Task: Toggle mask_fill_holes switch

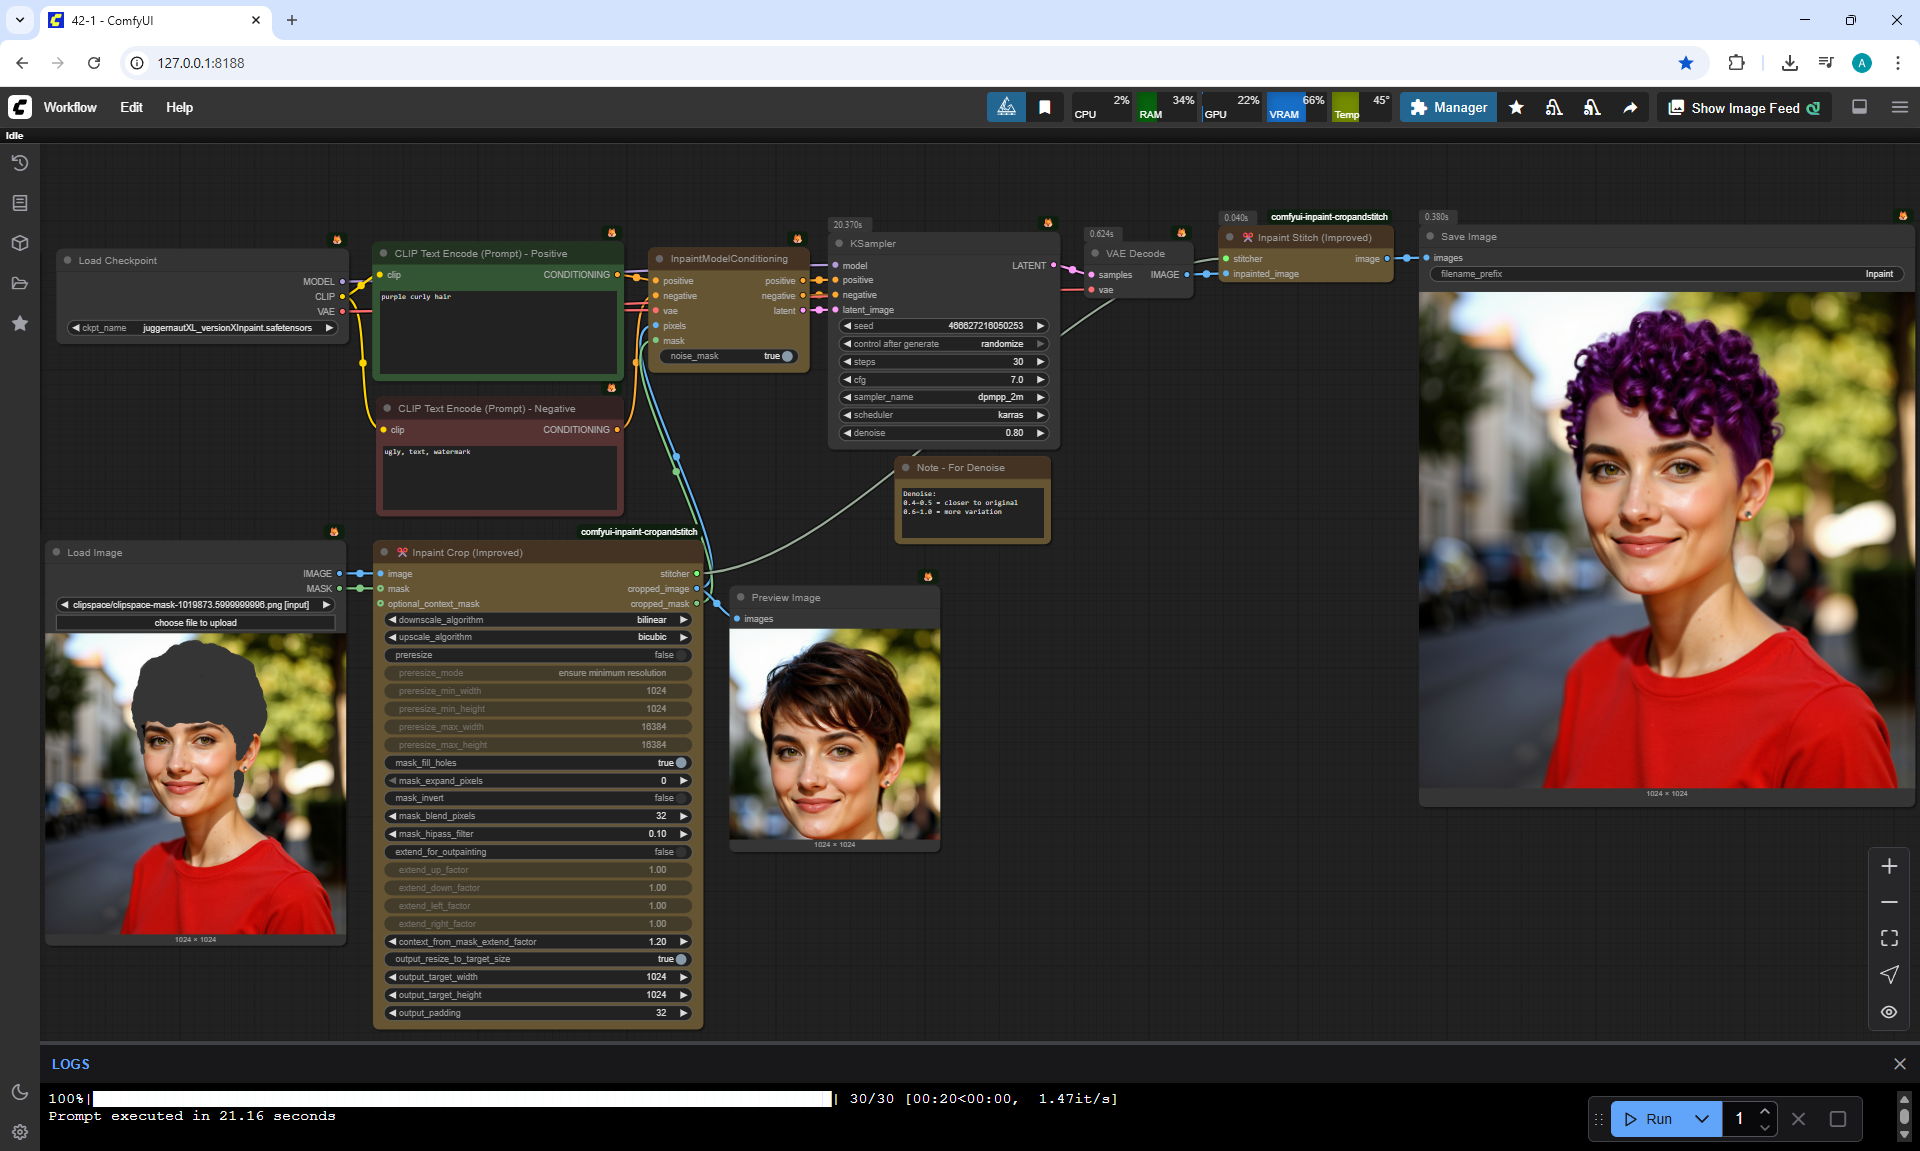Action: click(x=680, y=763)
